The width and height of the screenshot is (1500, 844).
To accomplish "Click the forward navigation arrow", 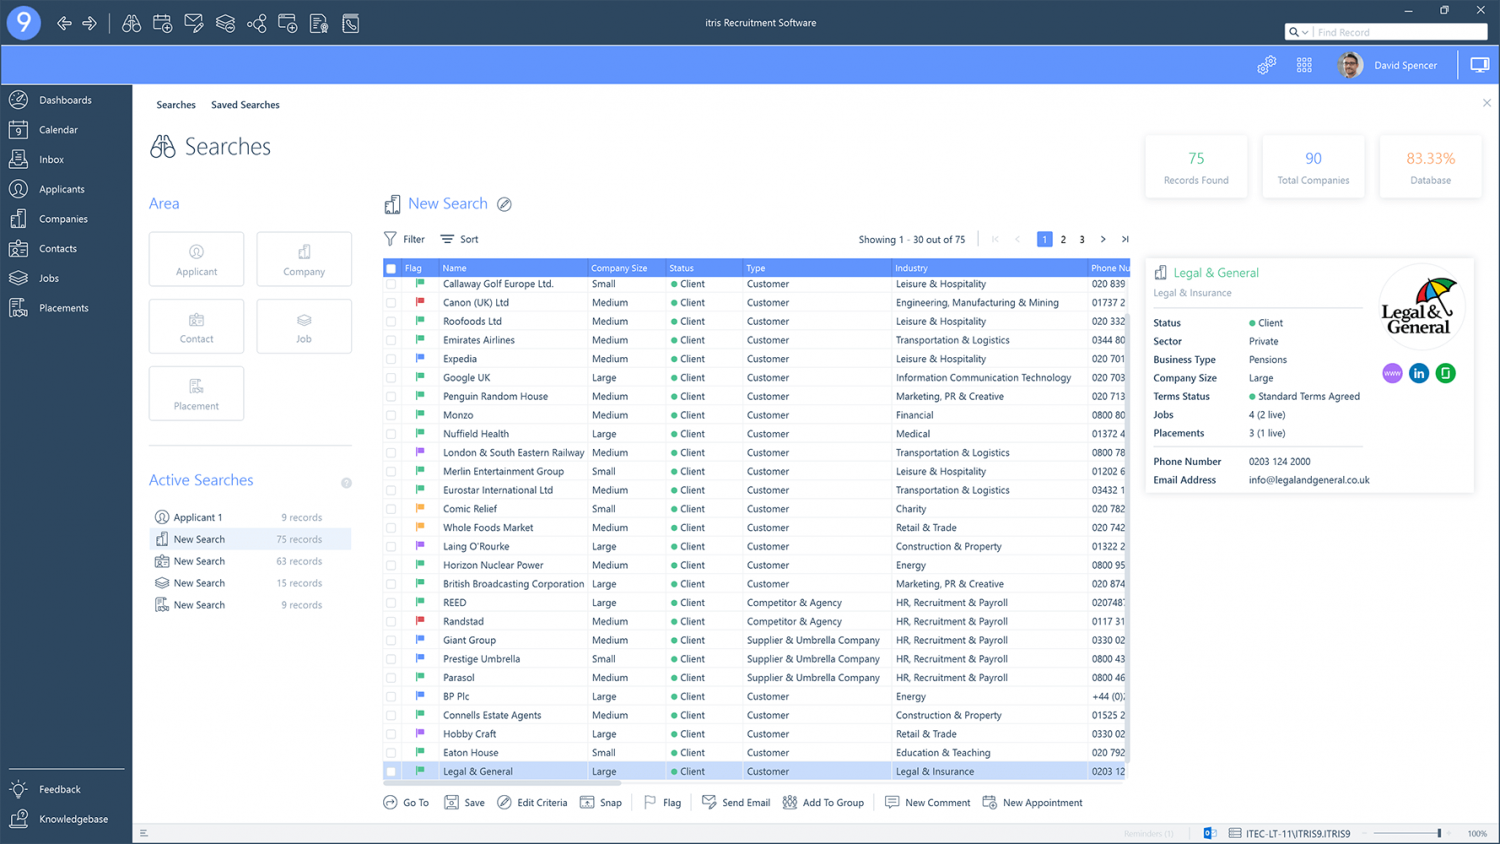I will coord(89,23).
